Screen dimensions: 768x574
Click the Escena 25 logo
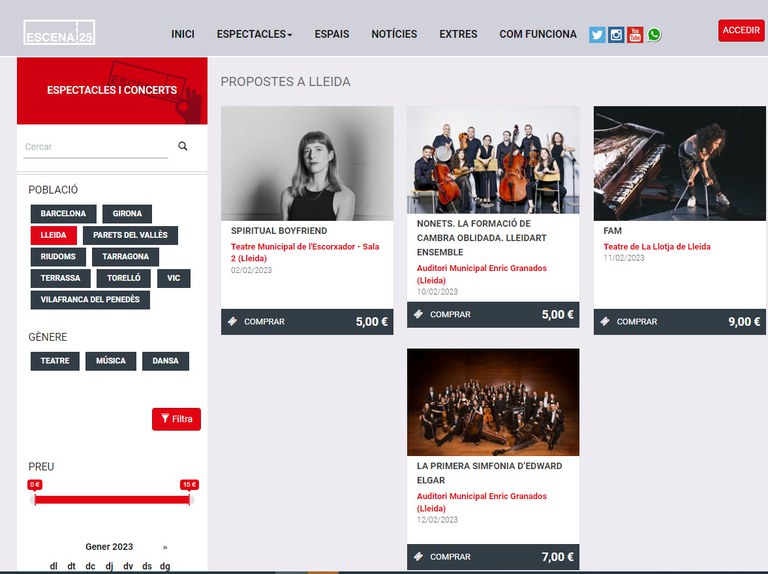pos(59,32)
